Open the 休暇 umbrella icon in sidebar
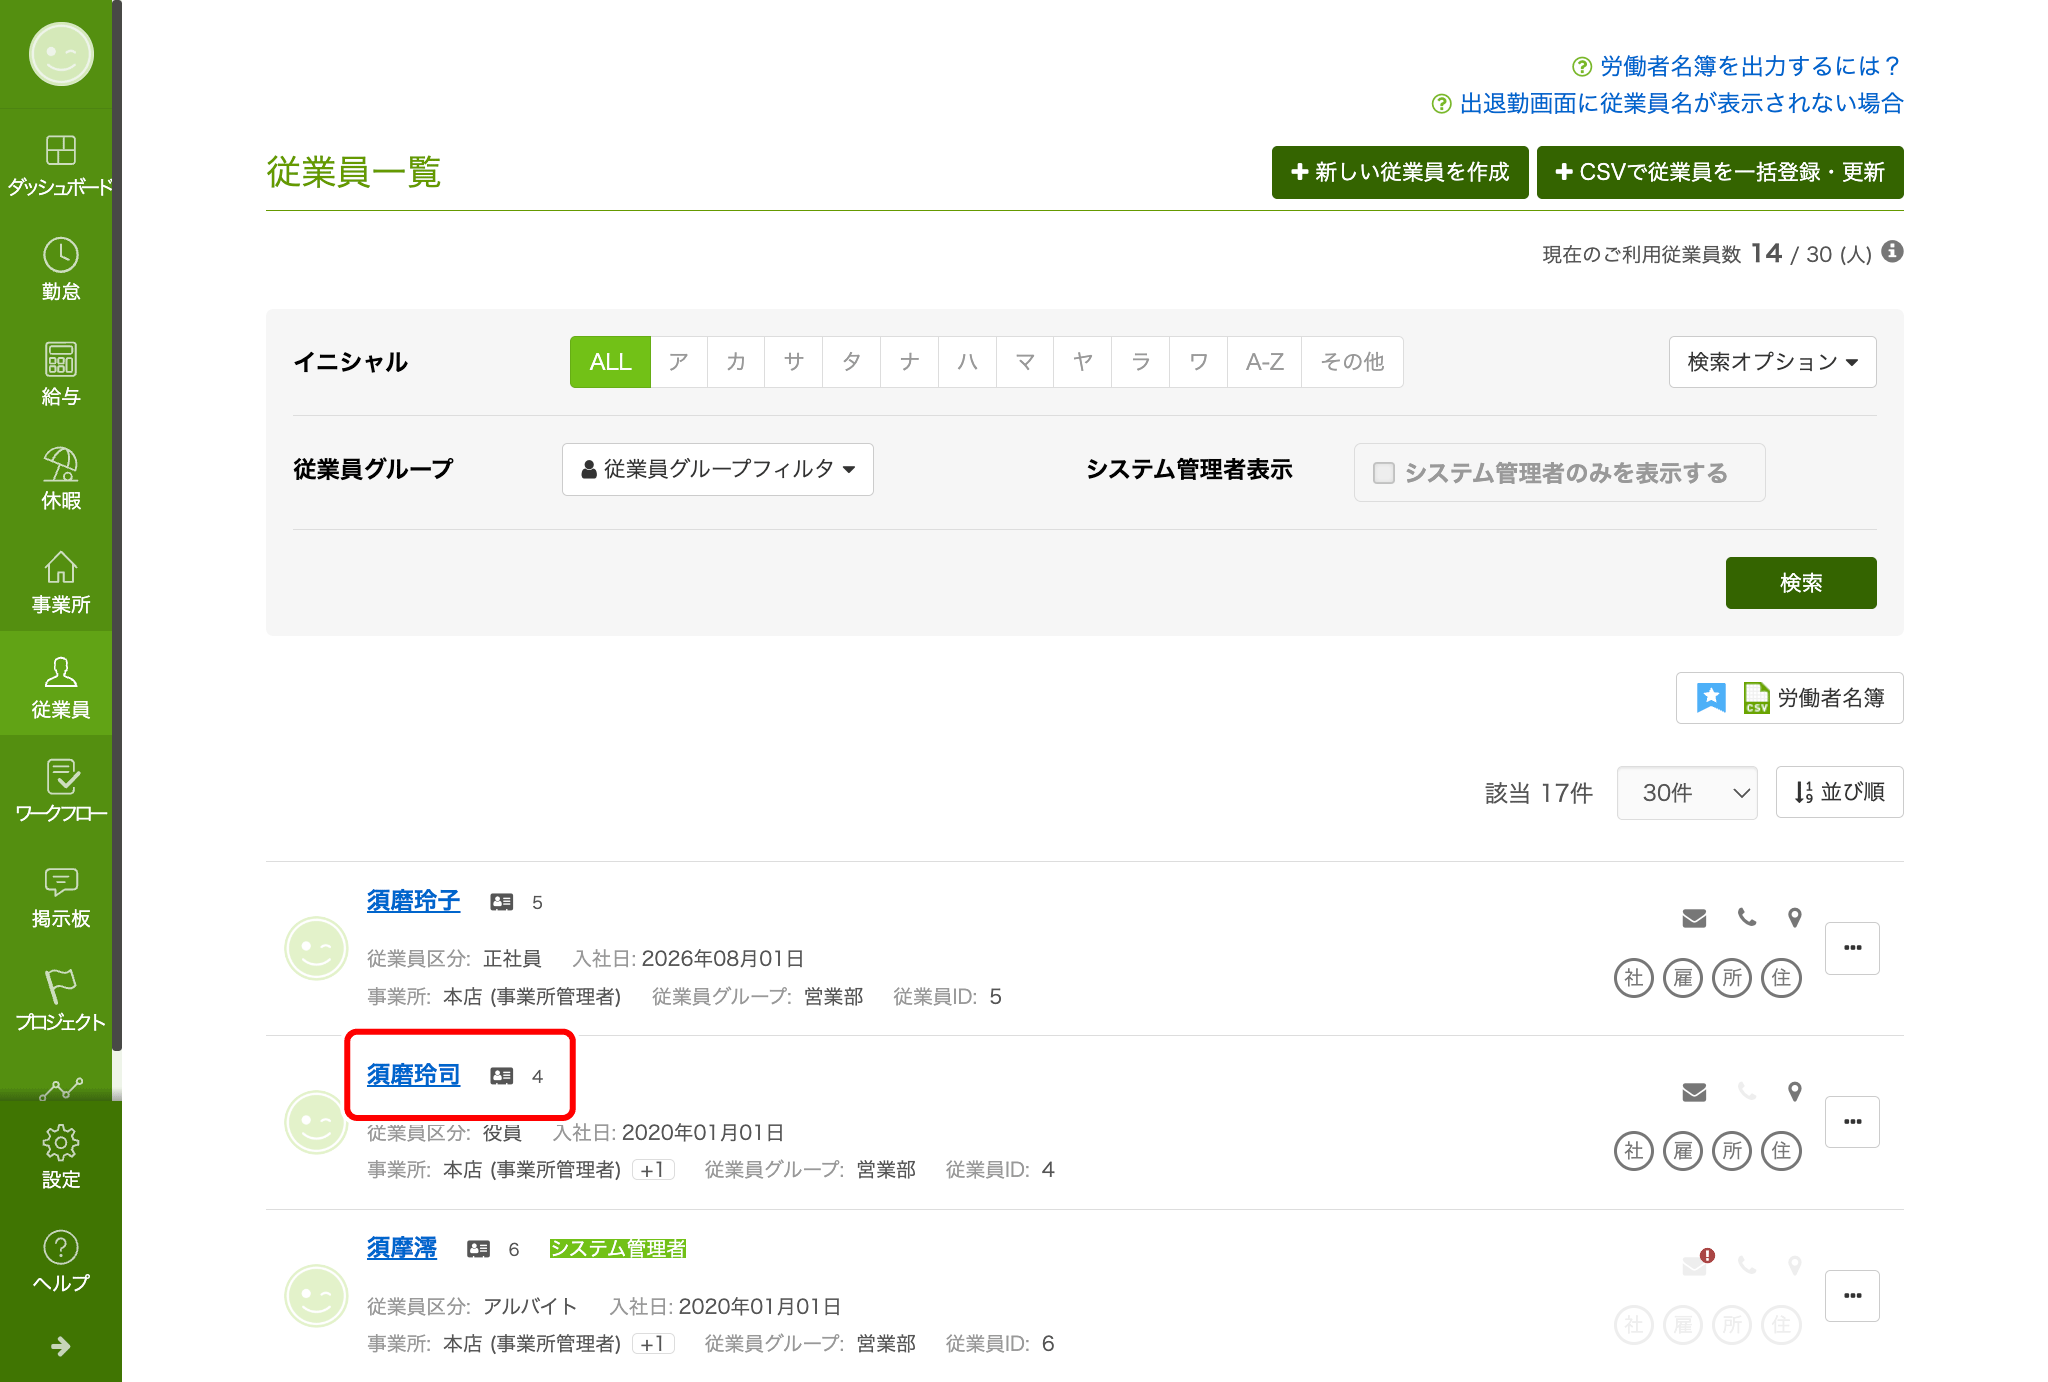The width and height of the screenshot is (2048, 1382). pos(60,465)
